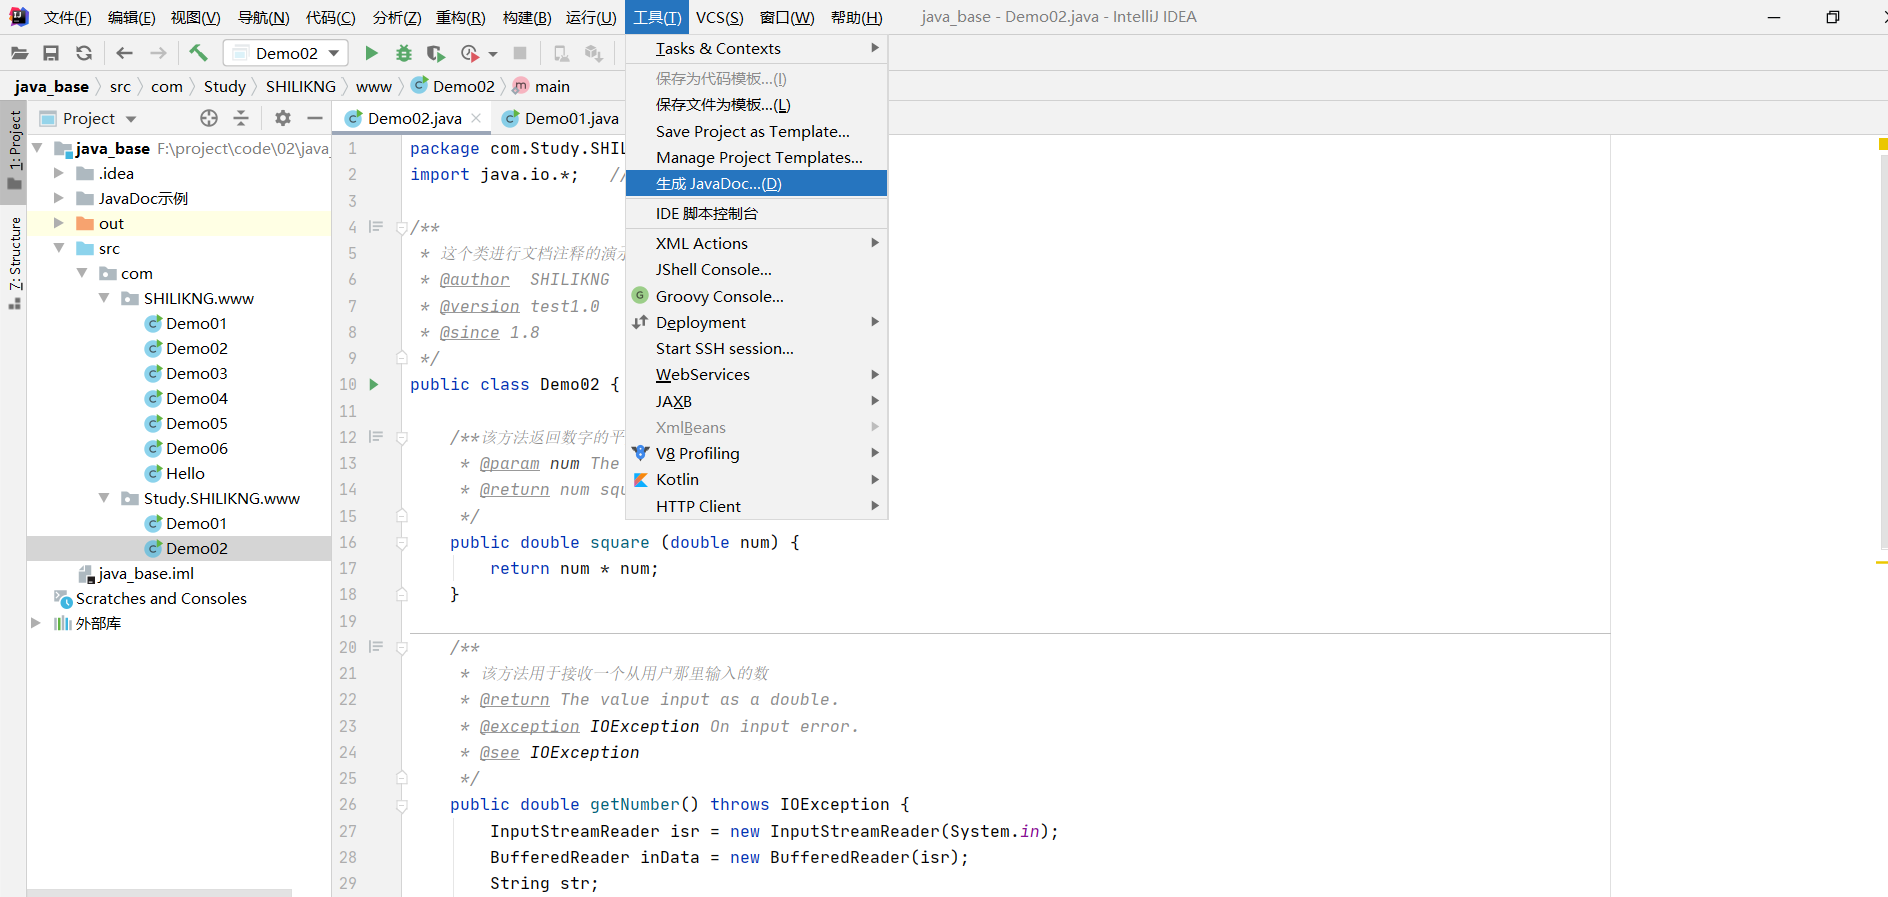Open the VCS(S) menu
The height and width of the screenshot is (897, 1888).
719,17
